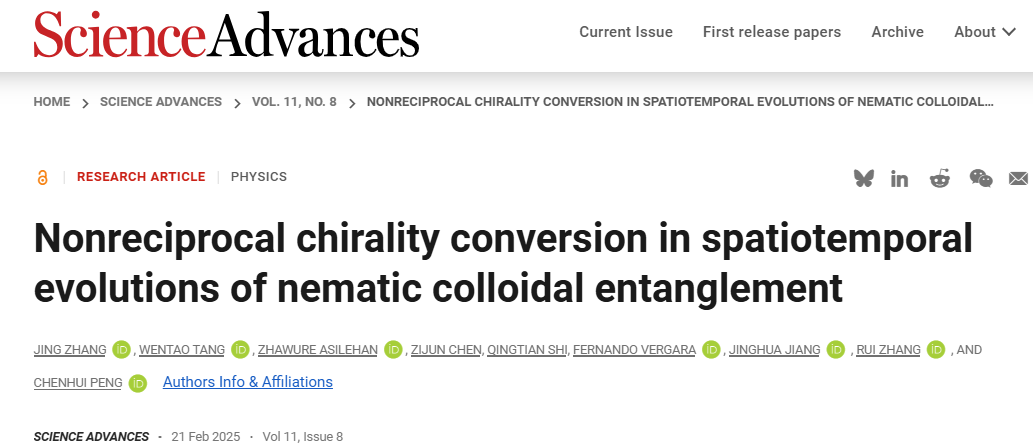Viewport: 1033px width, 448px height.
Task: Select SCIENCE ADVANCES breadcrumb link
Action: [x=161, y=102]
